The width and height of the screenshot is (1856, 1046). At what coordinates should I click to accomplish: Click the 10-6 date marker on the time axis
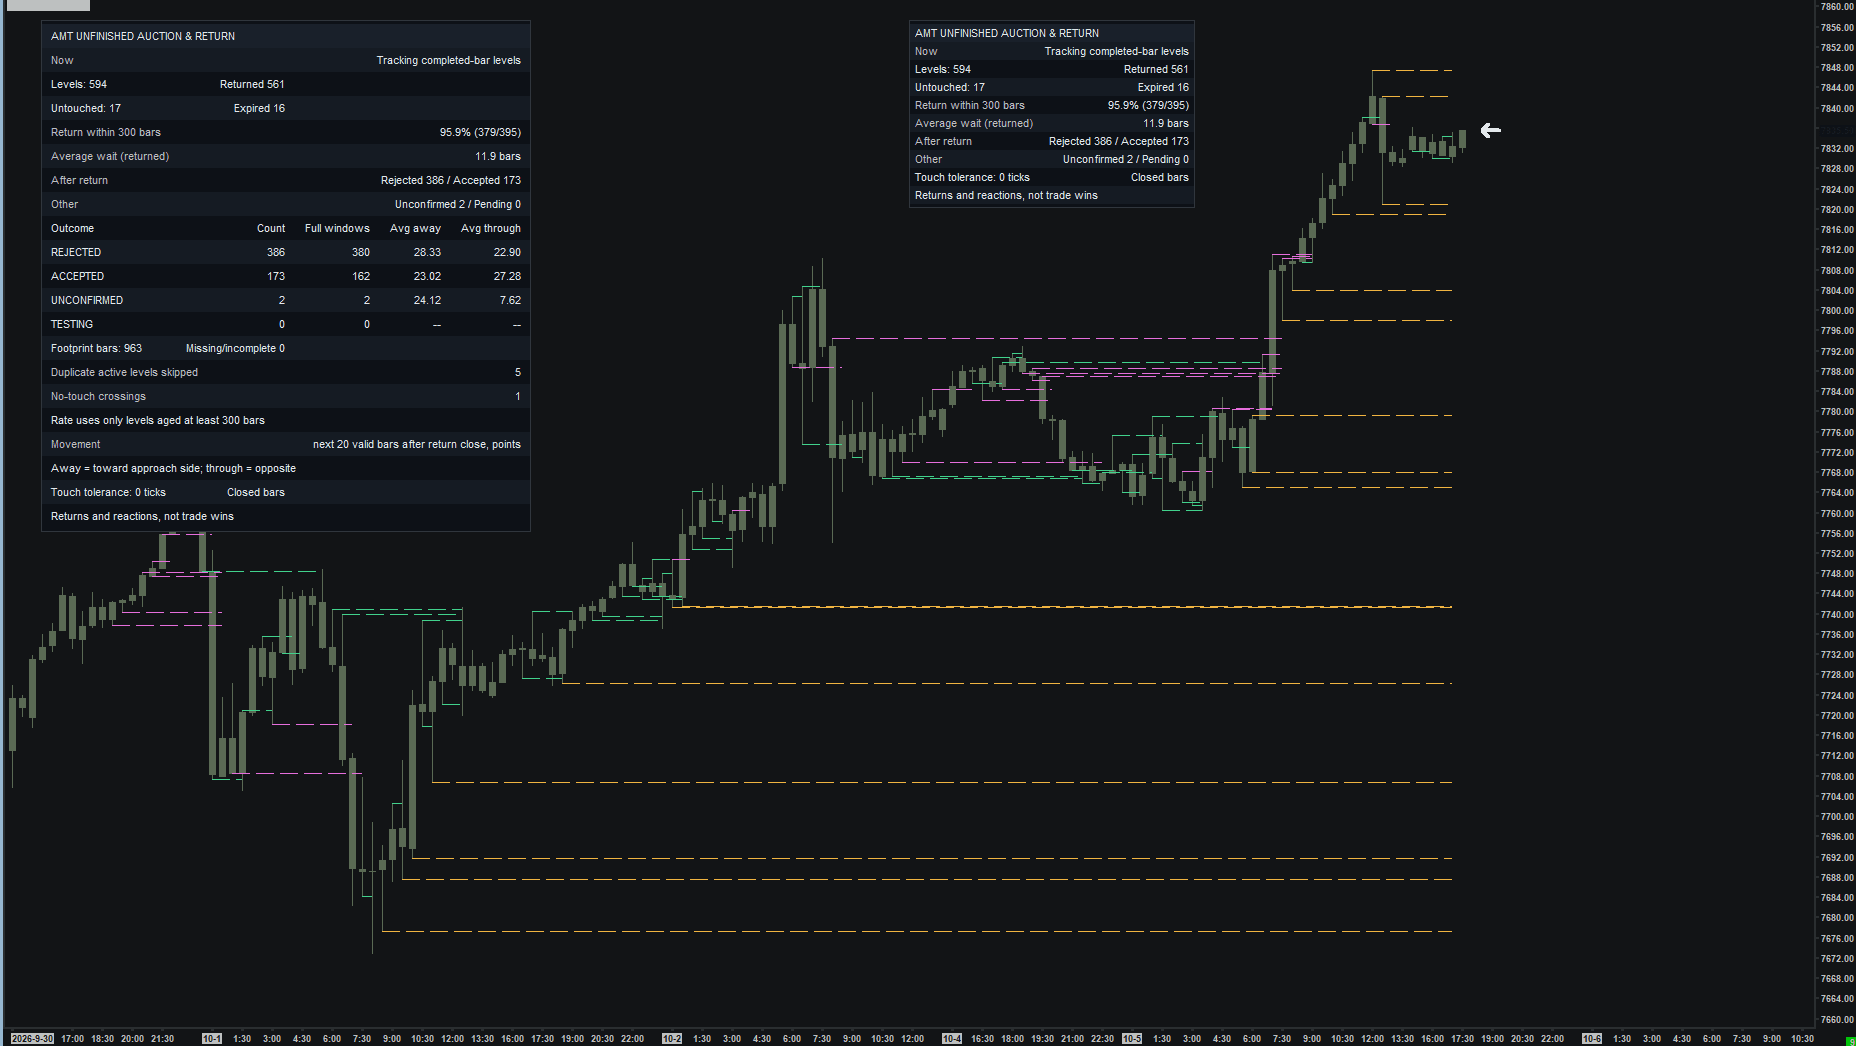(x=1592, y=1039)
